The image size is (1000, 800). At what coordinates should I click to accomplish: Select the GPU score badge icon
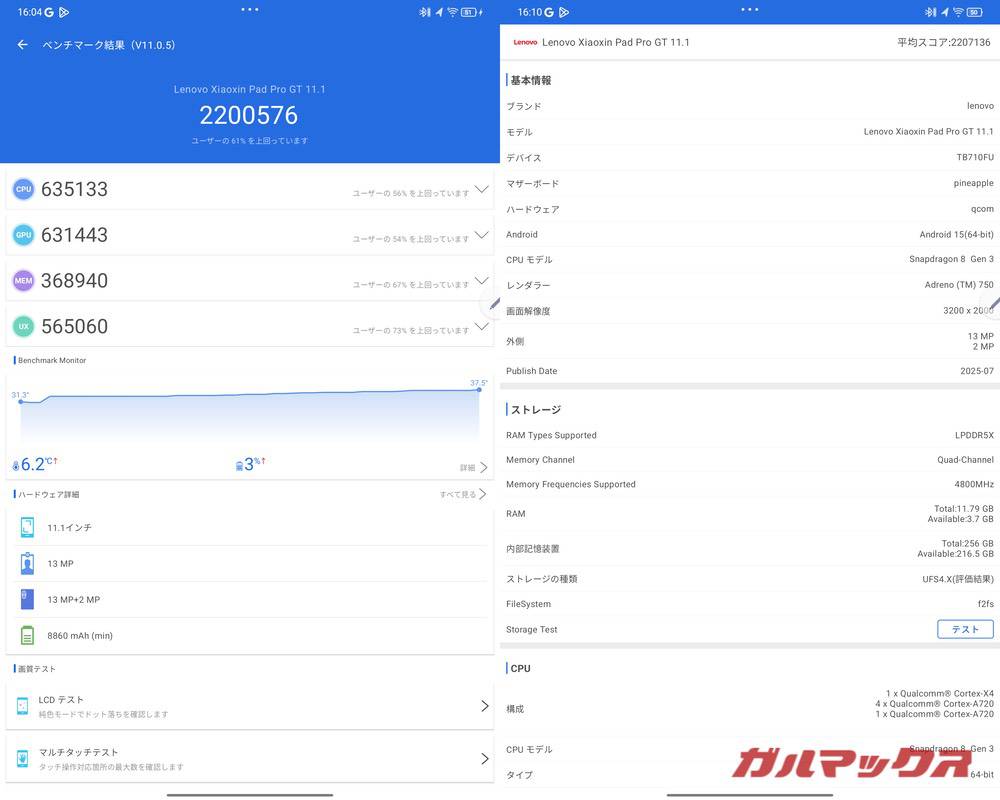tap(23, 234)
